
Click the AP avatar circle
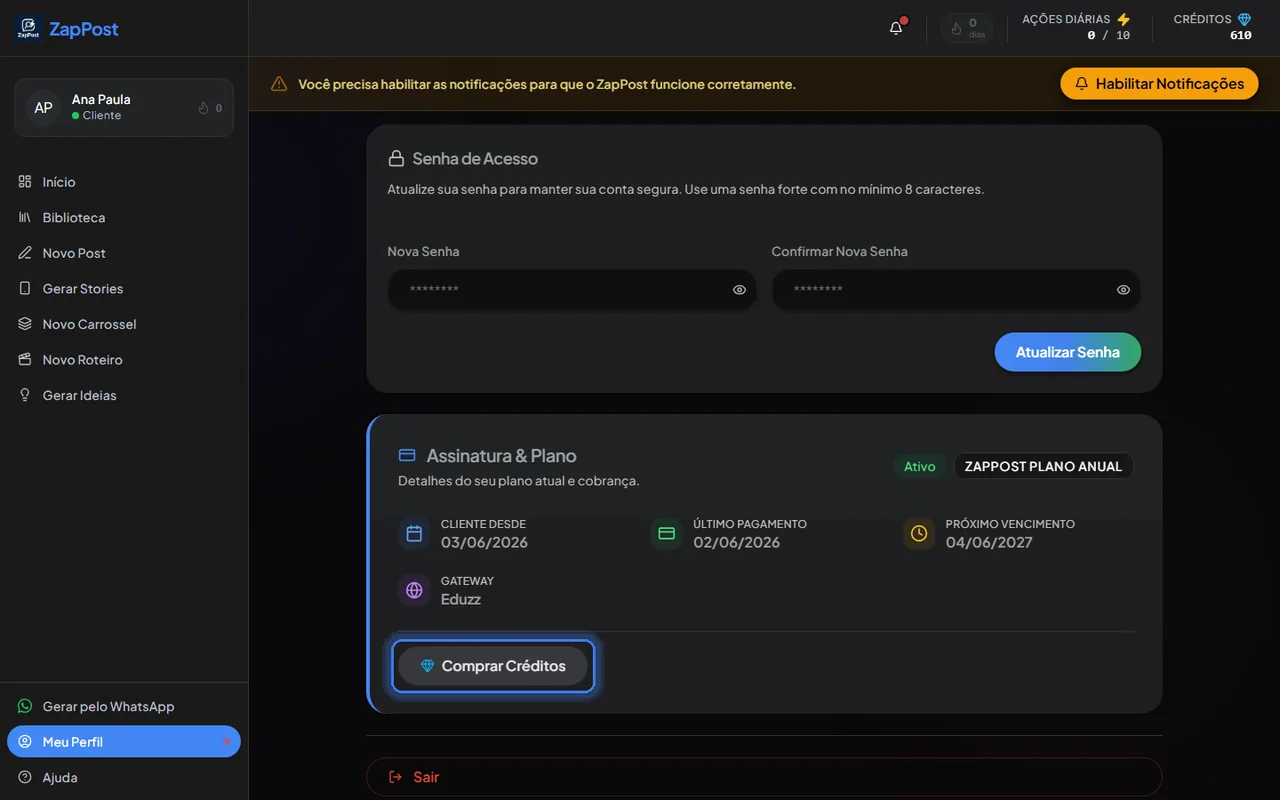43,107
